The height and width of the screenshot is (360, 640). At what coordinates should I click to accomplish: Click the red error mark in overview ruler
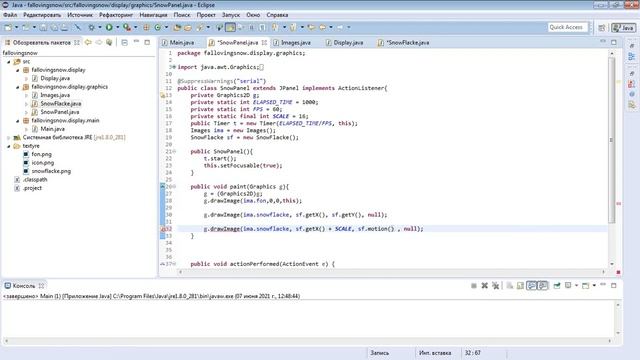click(619, 203)
